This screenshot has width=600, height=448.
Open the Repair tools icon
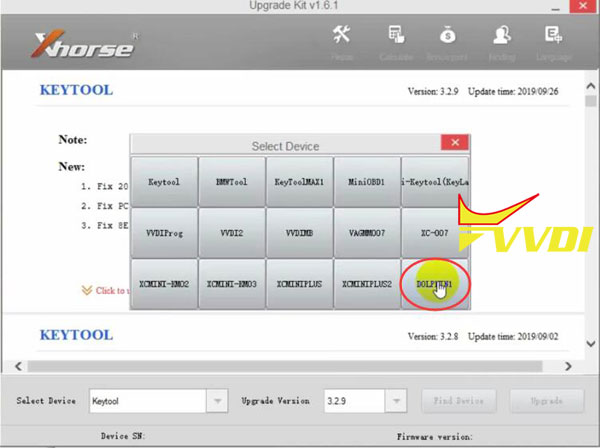(341, 35)
